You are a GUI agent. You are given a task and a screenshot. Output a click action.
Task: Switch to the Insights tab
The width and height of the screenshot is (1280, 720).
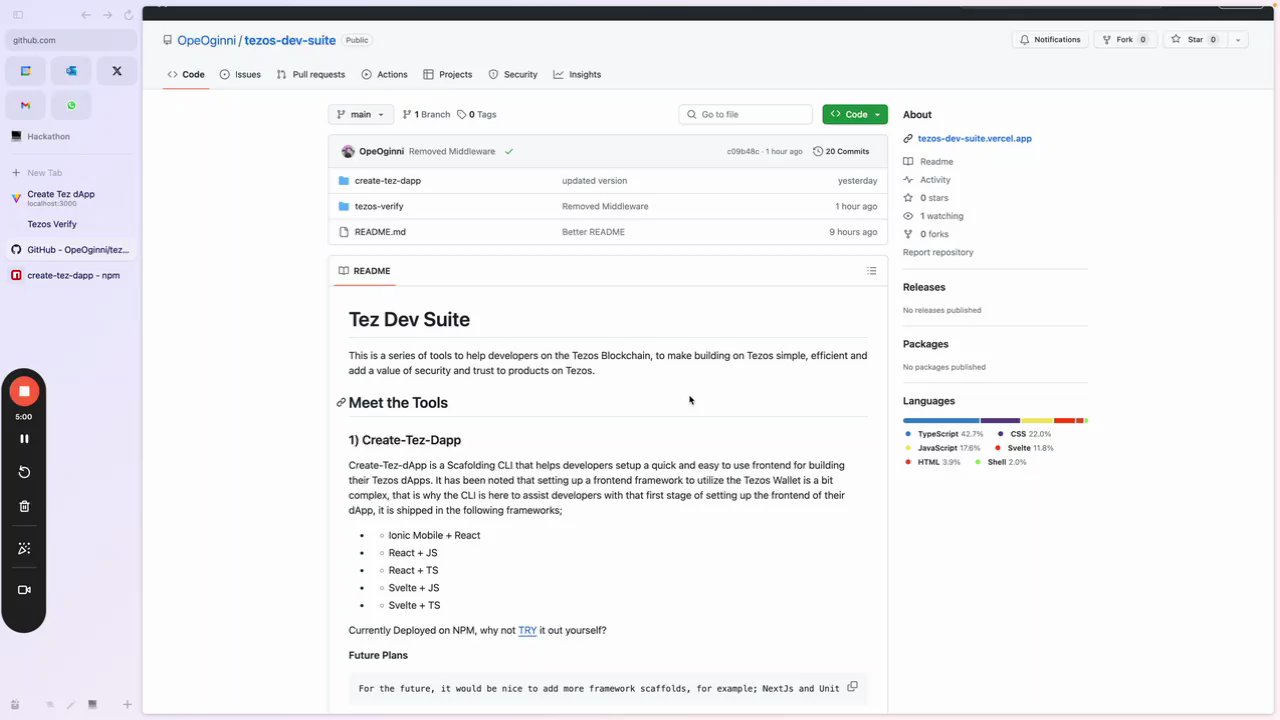(577, 75)
